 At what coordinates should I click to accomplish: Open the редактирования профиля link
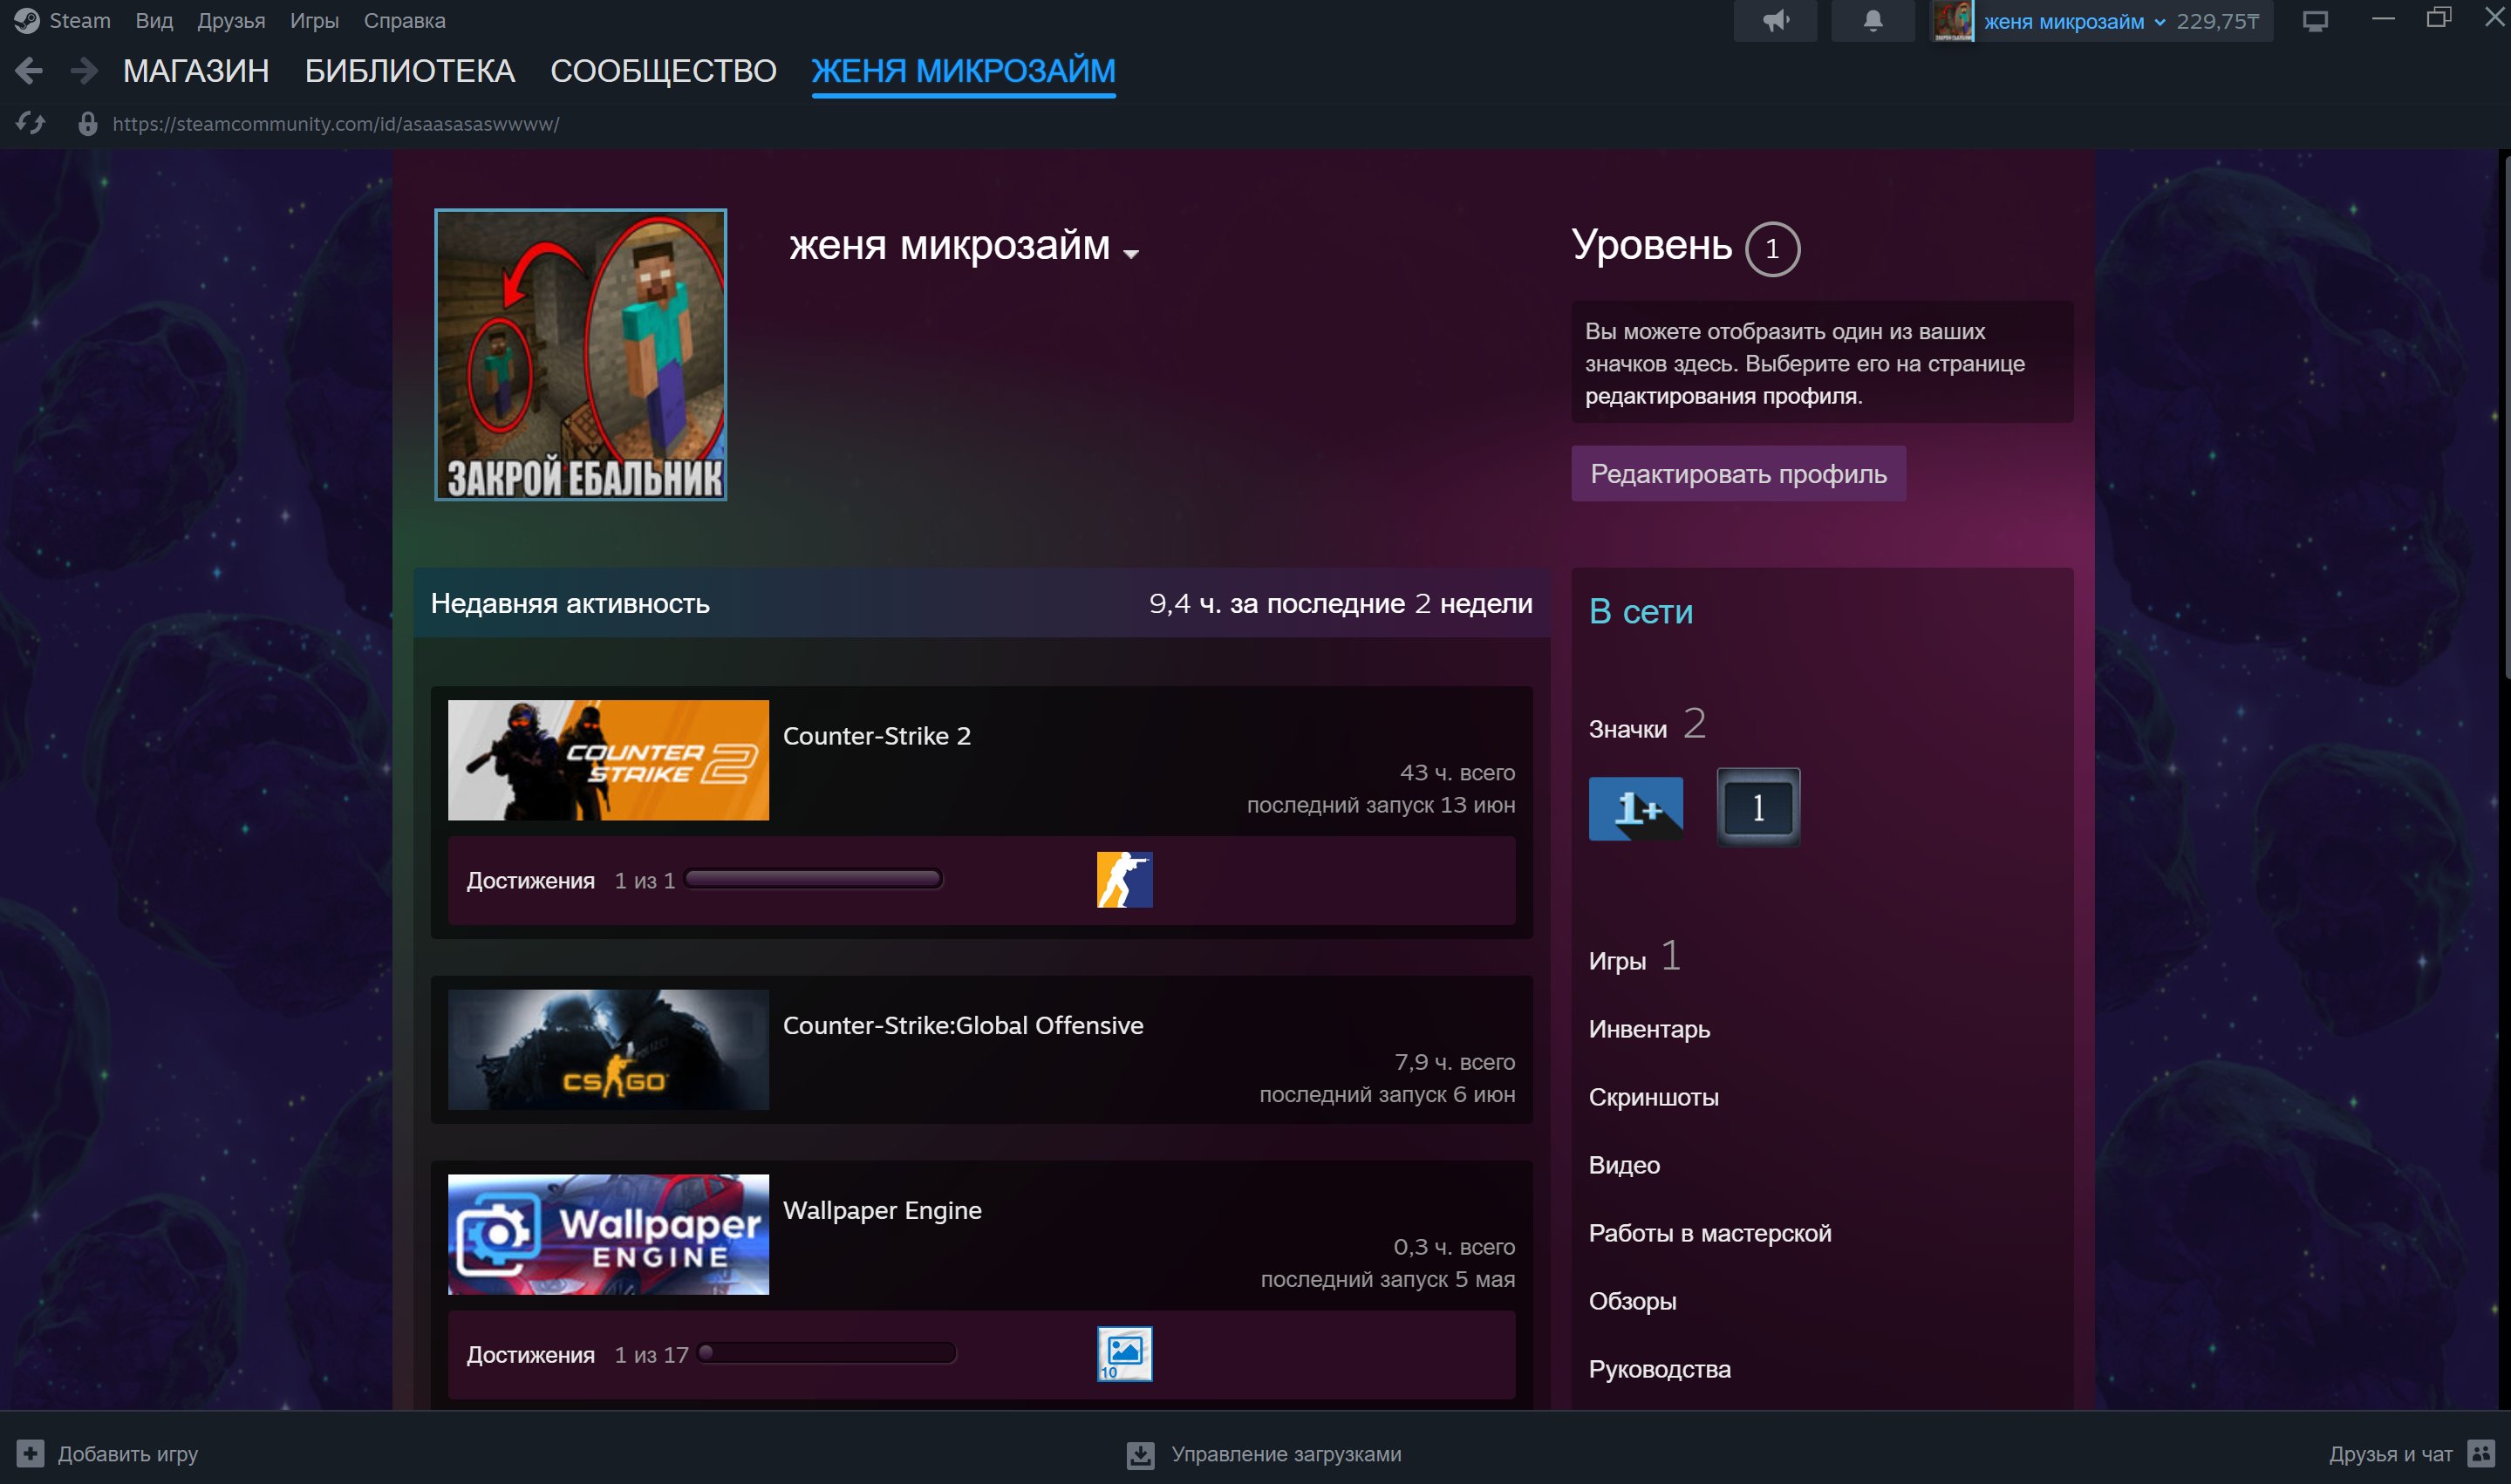tap(1723, 396)
